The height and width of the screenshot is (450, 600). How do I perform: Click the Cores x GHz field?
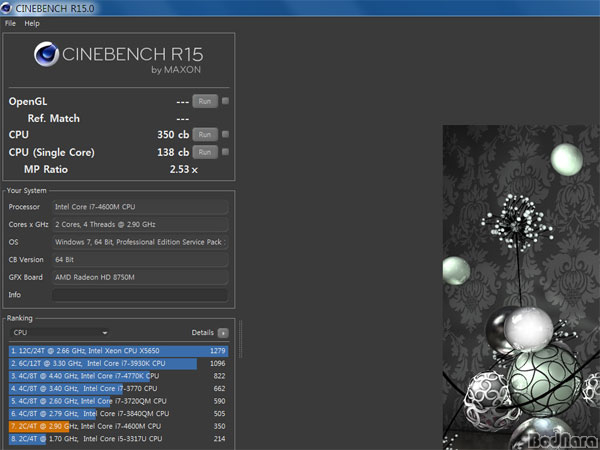pyautogui.click(x=140, y=225)
